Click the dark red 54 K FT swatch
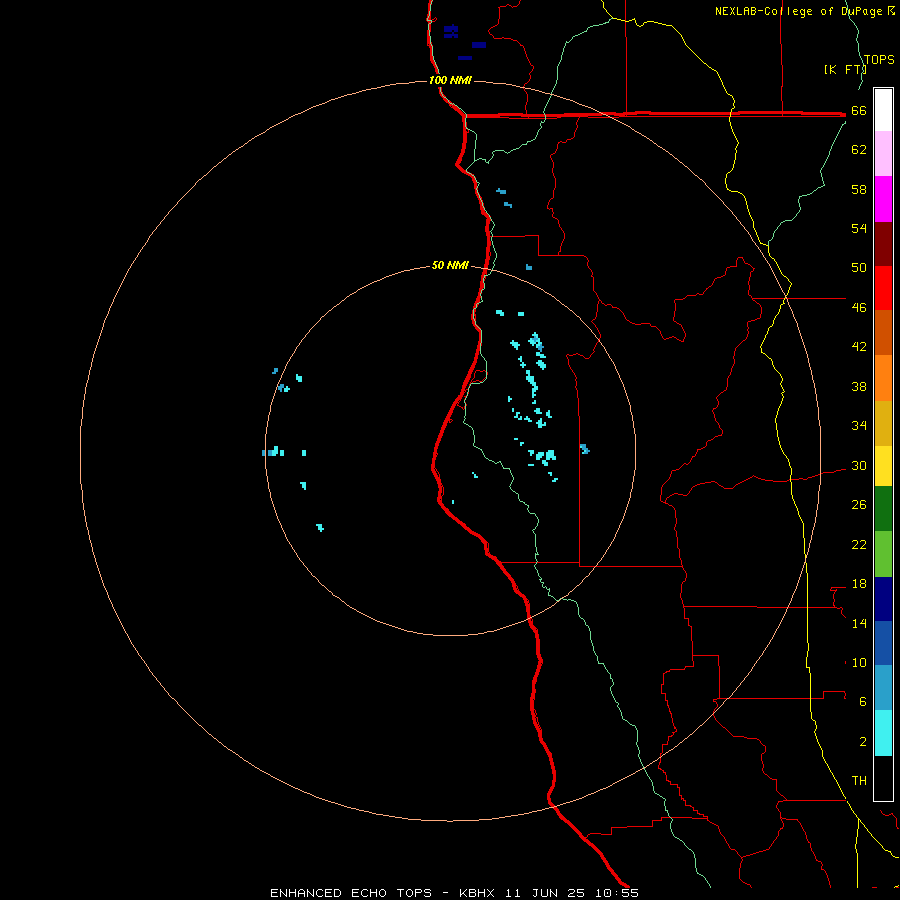 pos(883,243)
